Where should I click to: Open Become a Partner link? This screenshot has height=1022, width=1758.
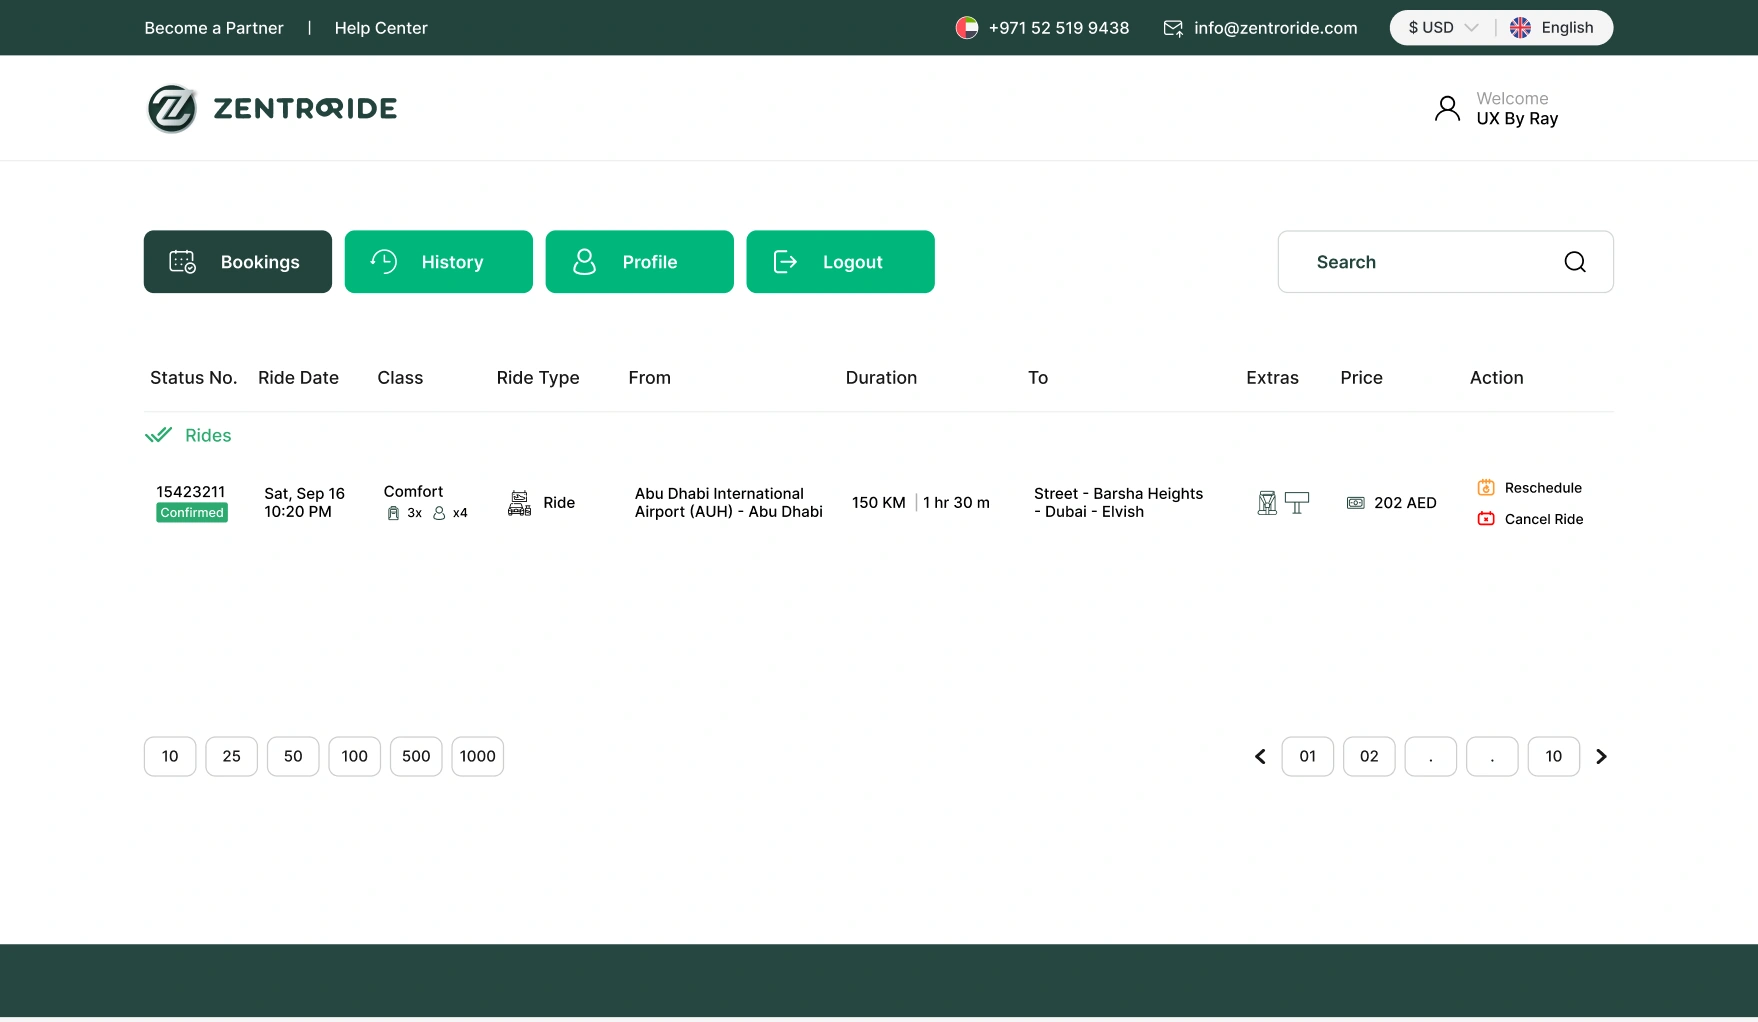pos(214,28)
